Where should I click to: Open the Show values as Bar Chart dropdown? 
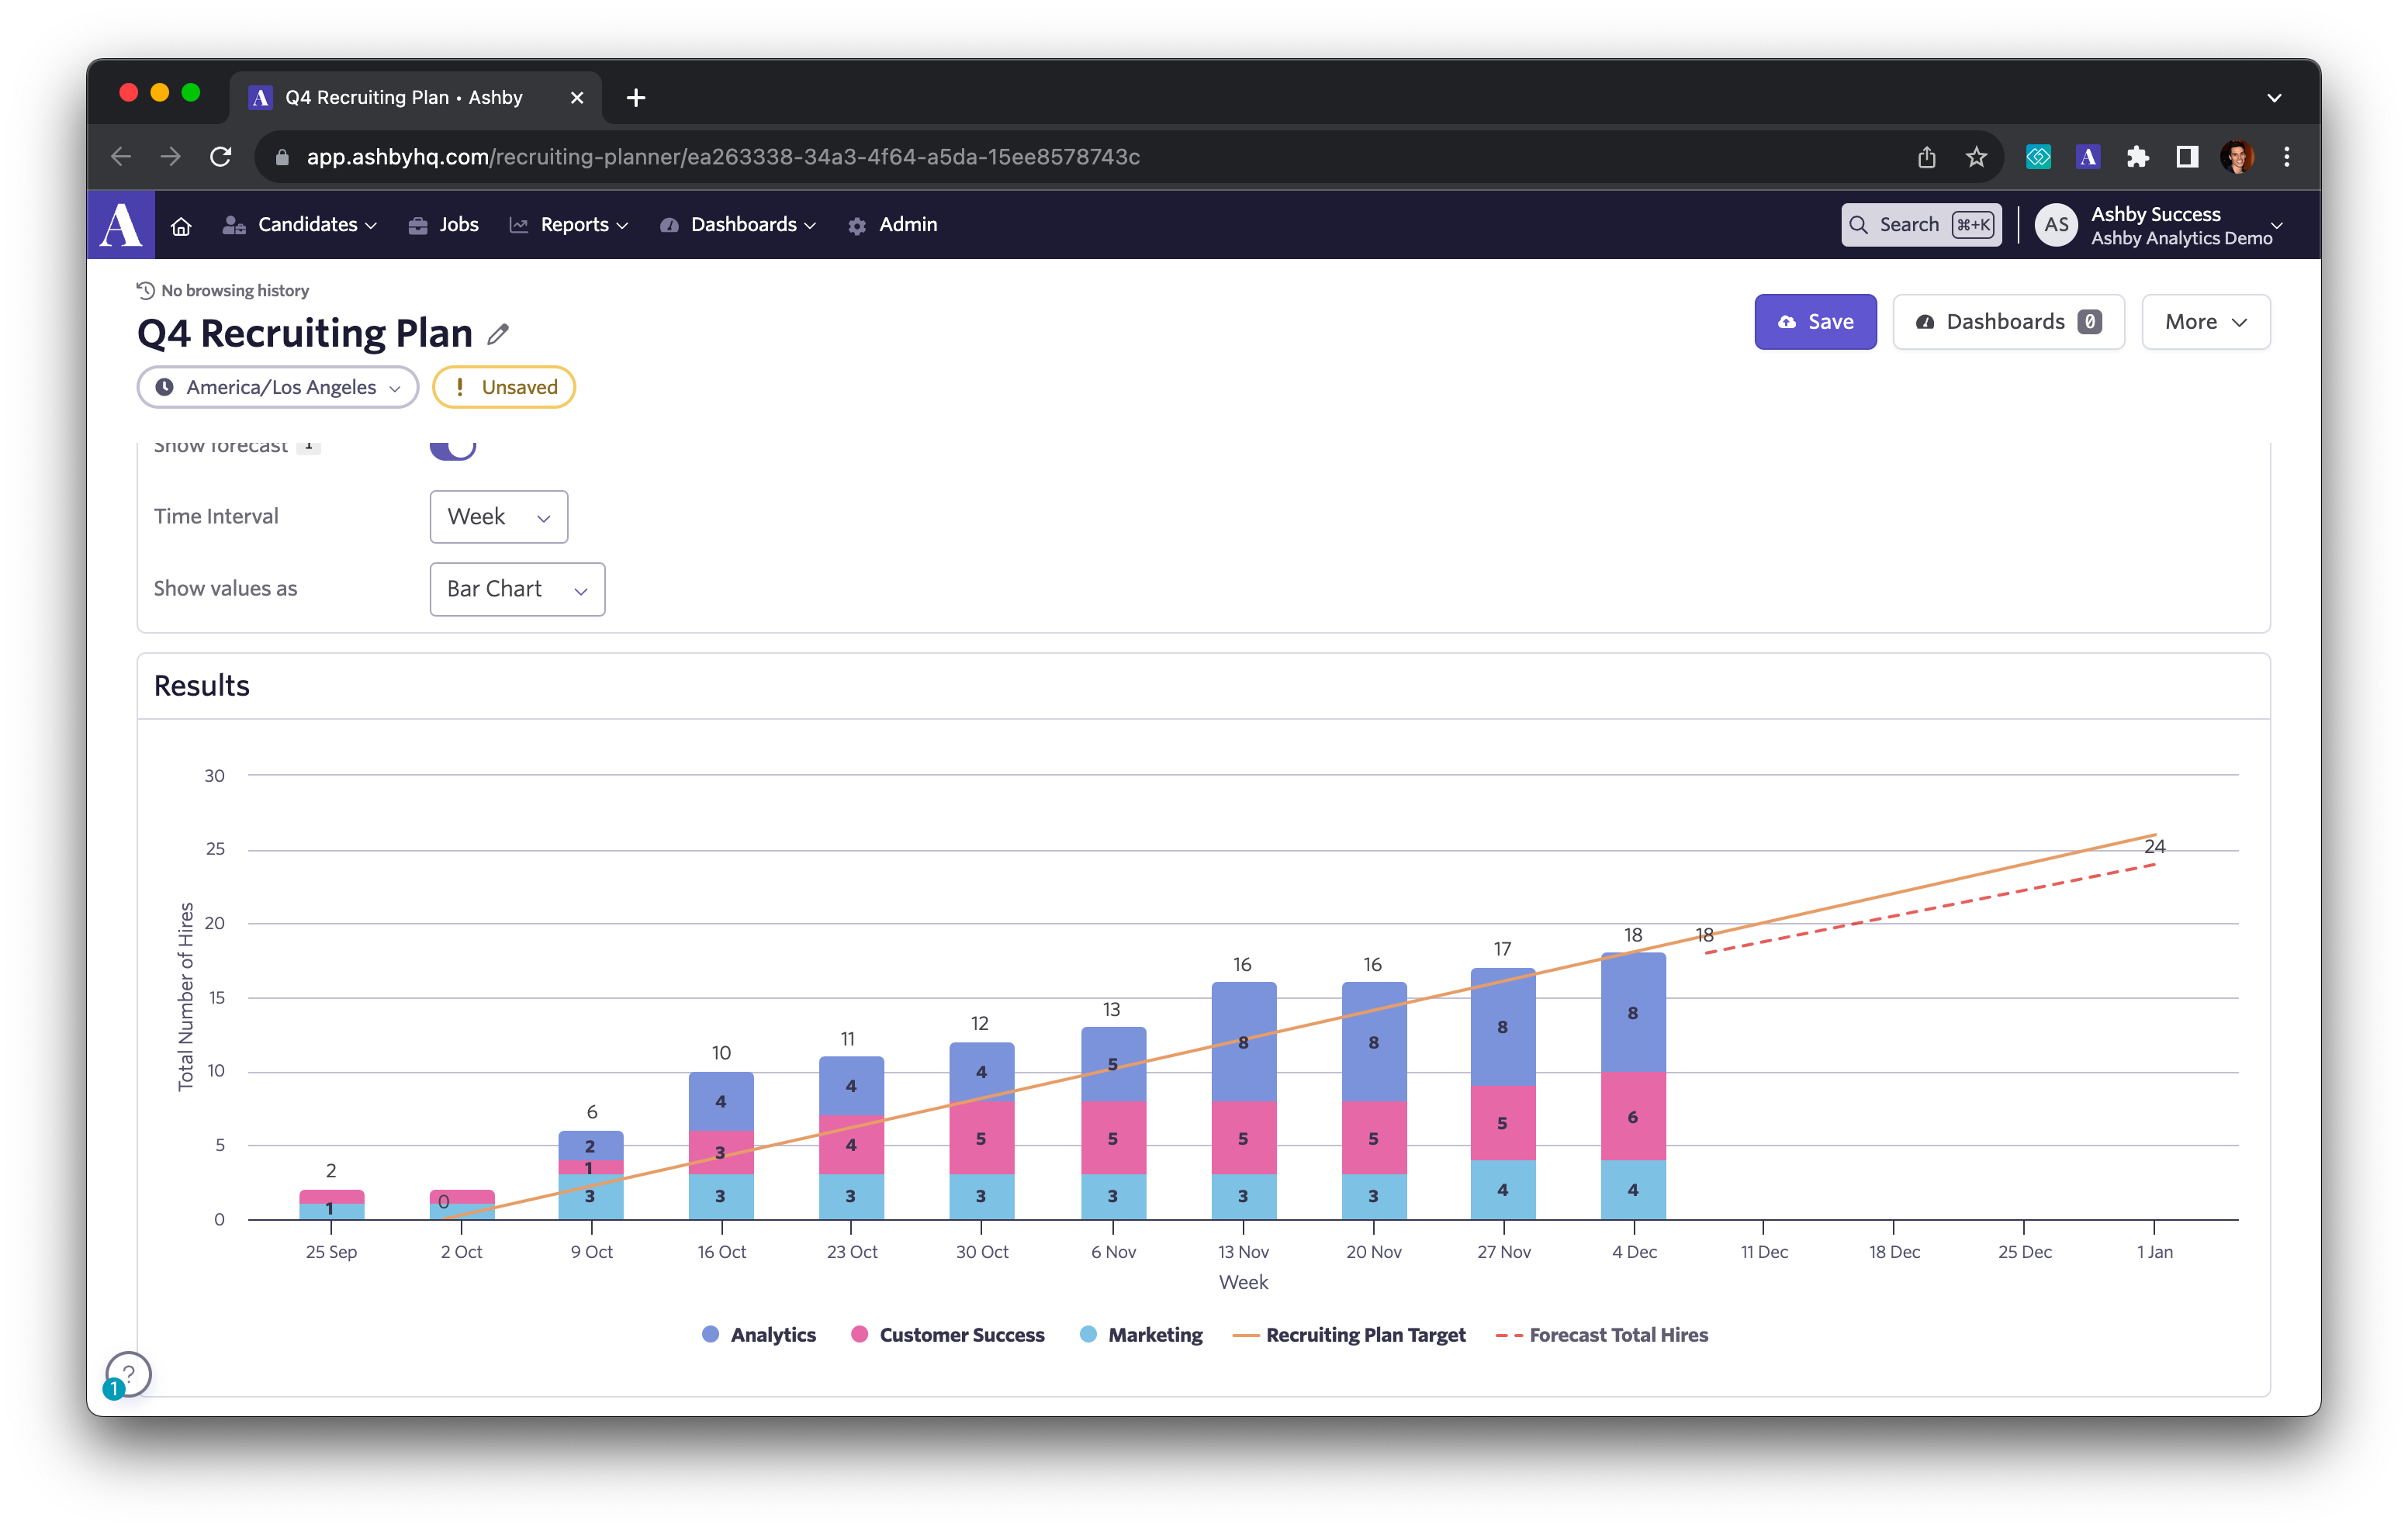(x=514, y=587)
